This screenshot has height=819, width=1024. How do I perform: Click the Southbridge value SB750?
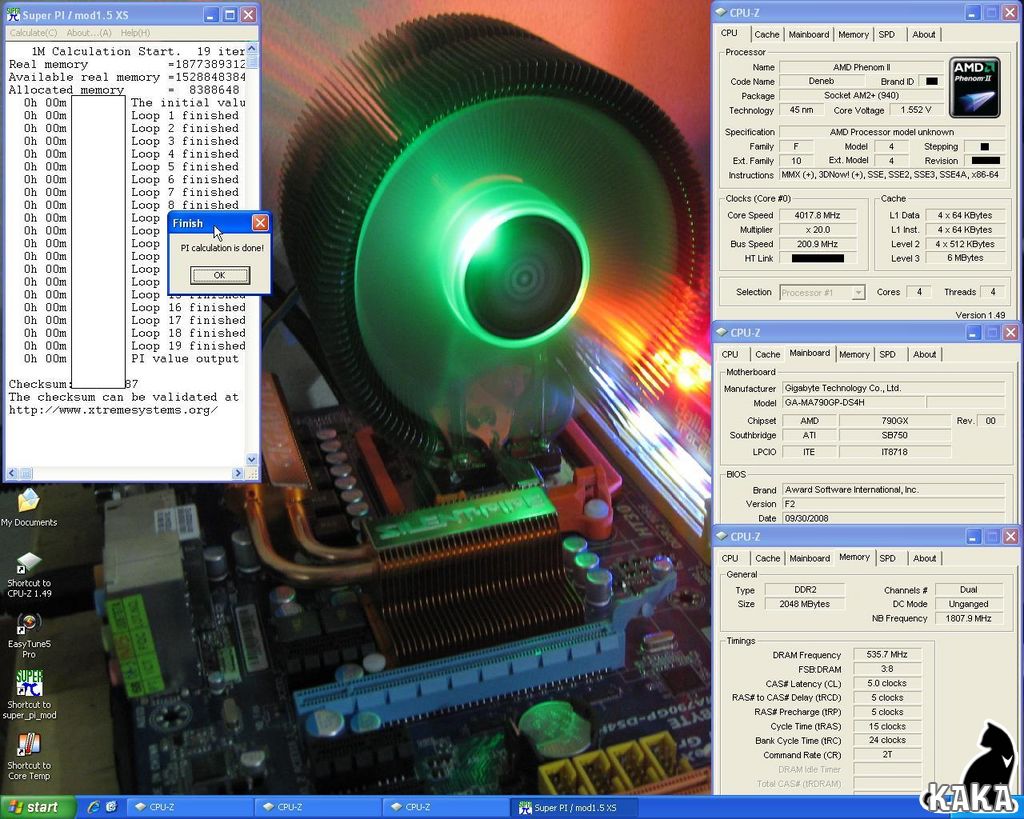894,436
